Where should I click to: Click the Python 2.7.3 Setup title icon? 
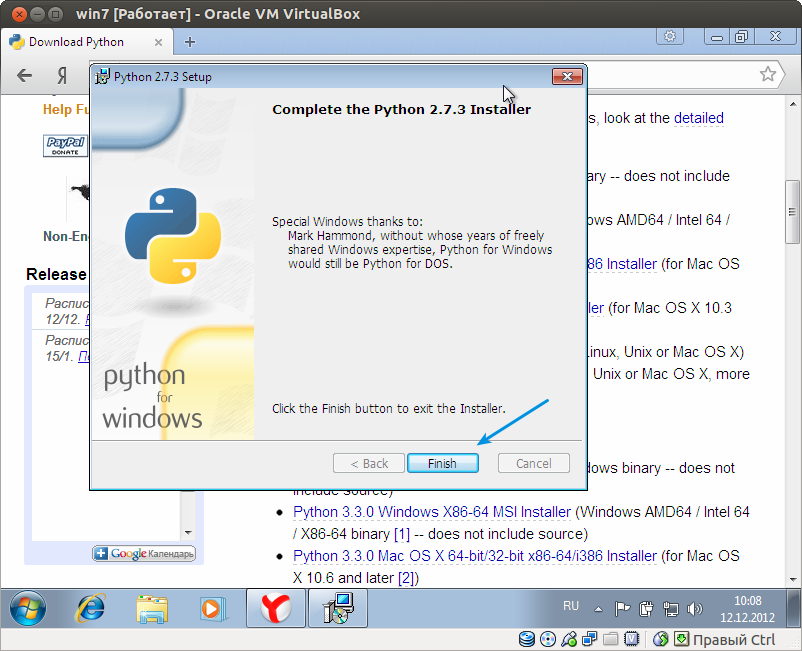pos(102,77)
